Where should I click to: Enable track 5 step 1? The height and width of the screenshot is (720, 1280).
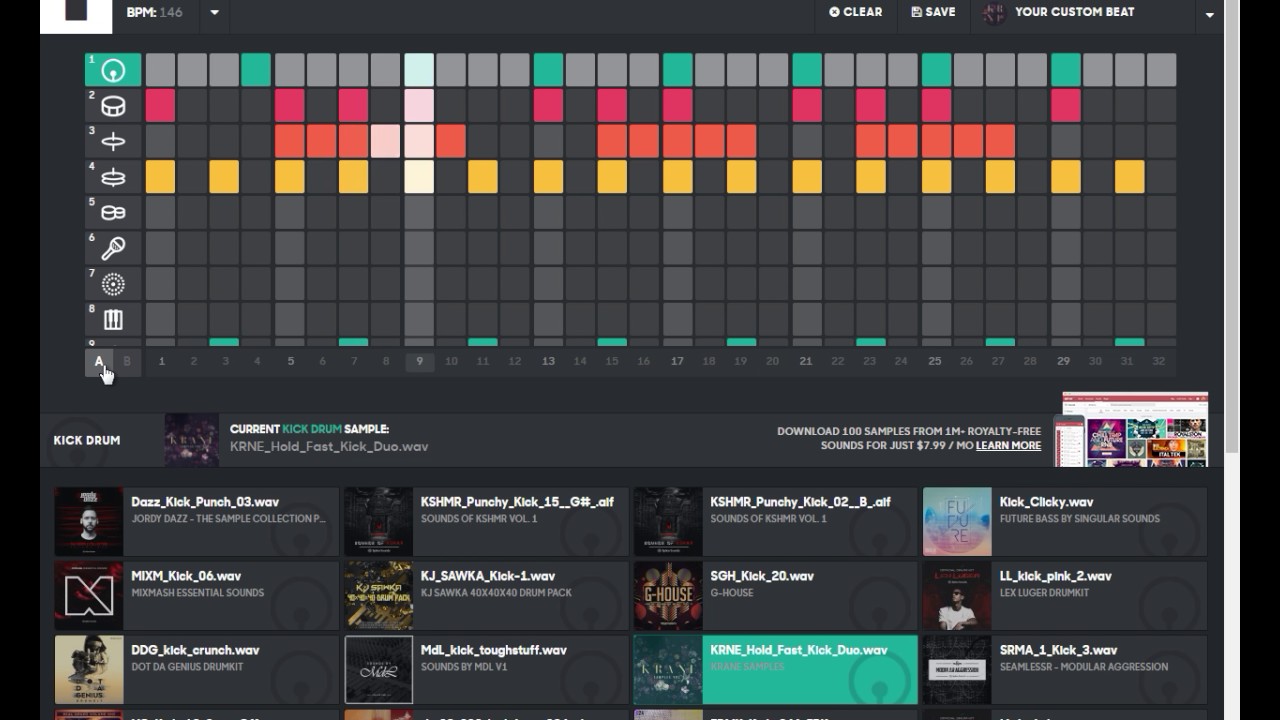pyautogui.click(x=160, y=212)
